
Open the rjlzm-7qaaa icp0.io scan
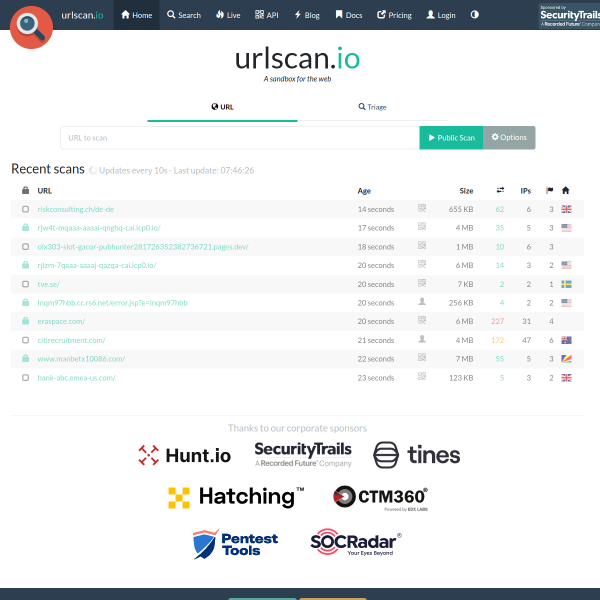click(97, 265)
